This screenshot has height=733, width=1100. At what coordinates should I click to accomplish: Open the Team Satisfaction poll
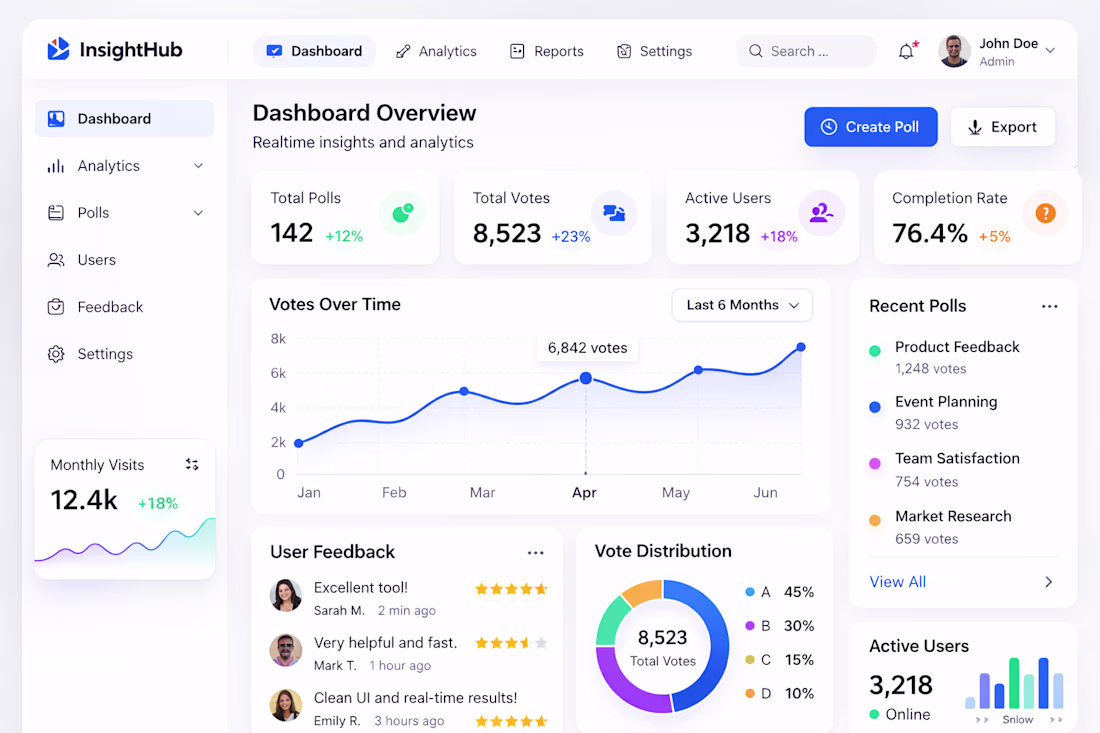(962, 469)
